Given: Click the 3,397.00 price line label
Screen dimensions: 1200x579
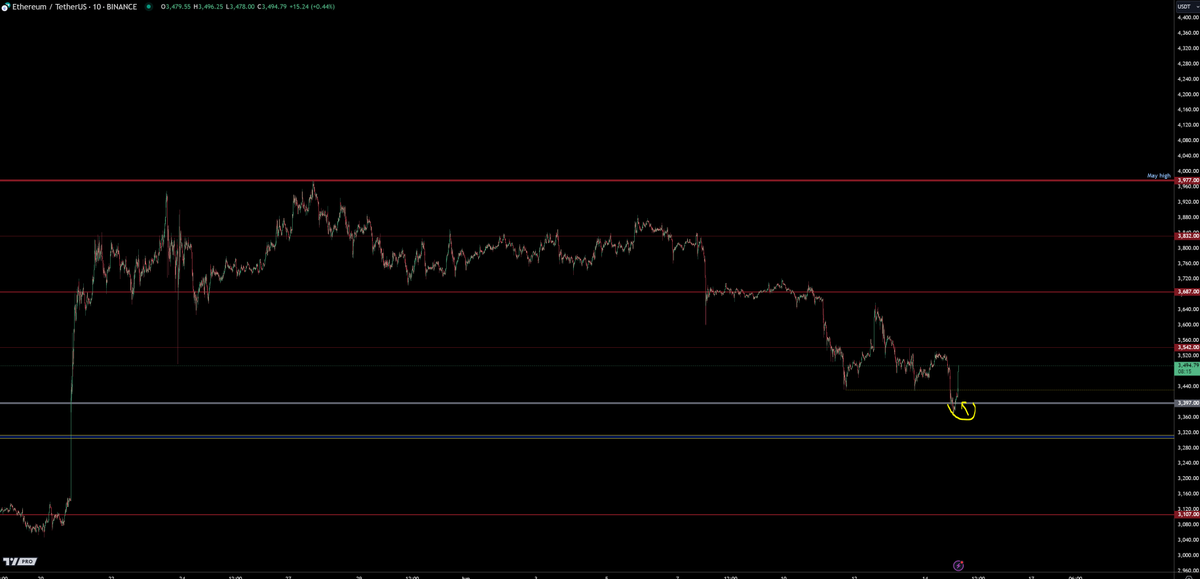Looking at the screenshot, I should click(x=1187, y=402).
